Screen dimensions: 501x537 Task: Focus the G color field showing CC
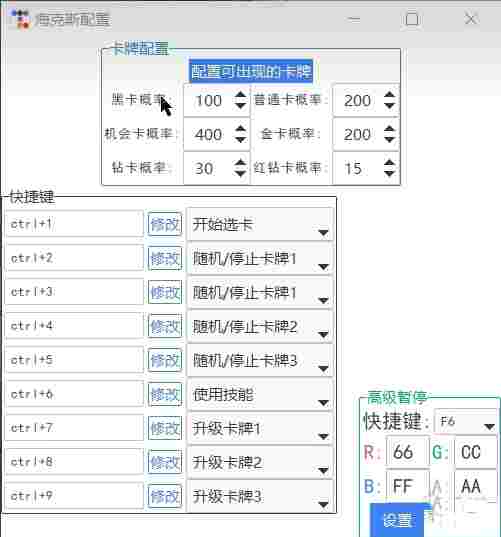[x=476, y=452]
